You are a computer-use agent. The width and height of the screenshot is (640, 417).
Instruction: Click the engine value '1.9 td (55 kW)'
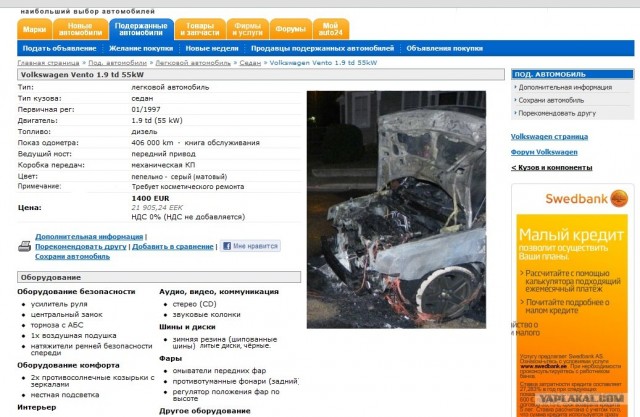(157, 121)
